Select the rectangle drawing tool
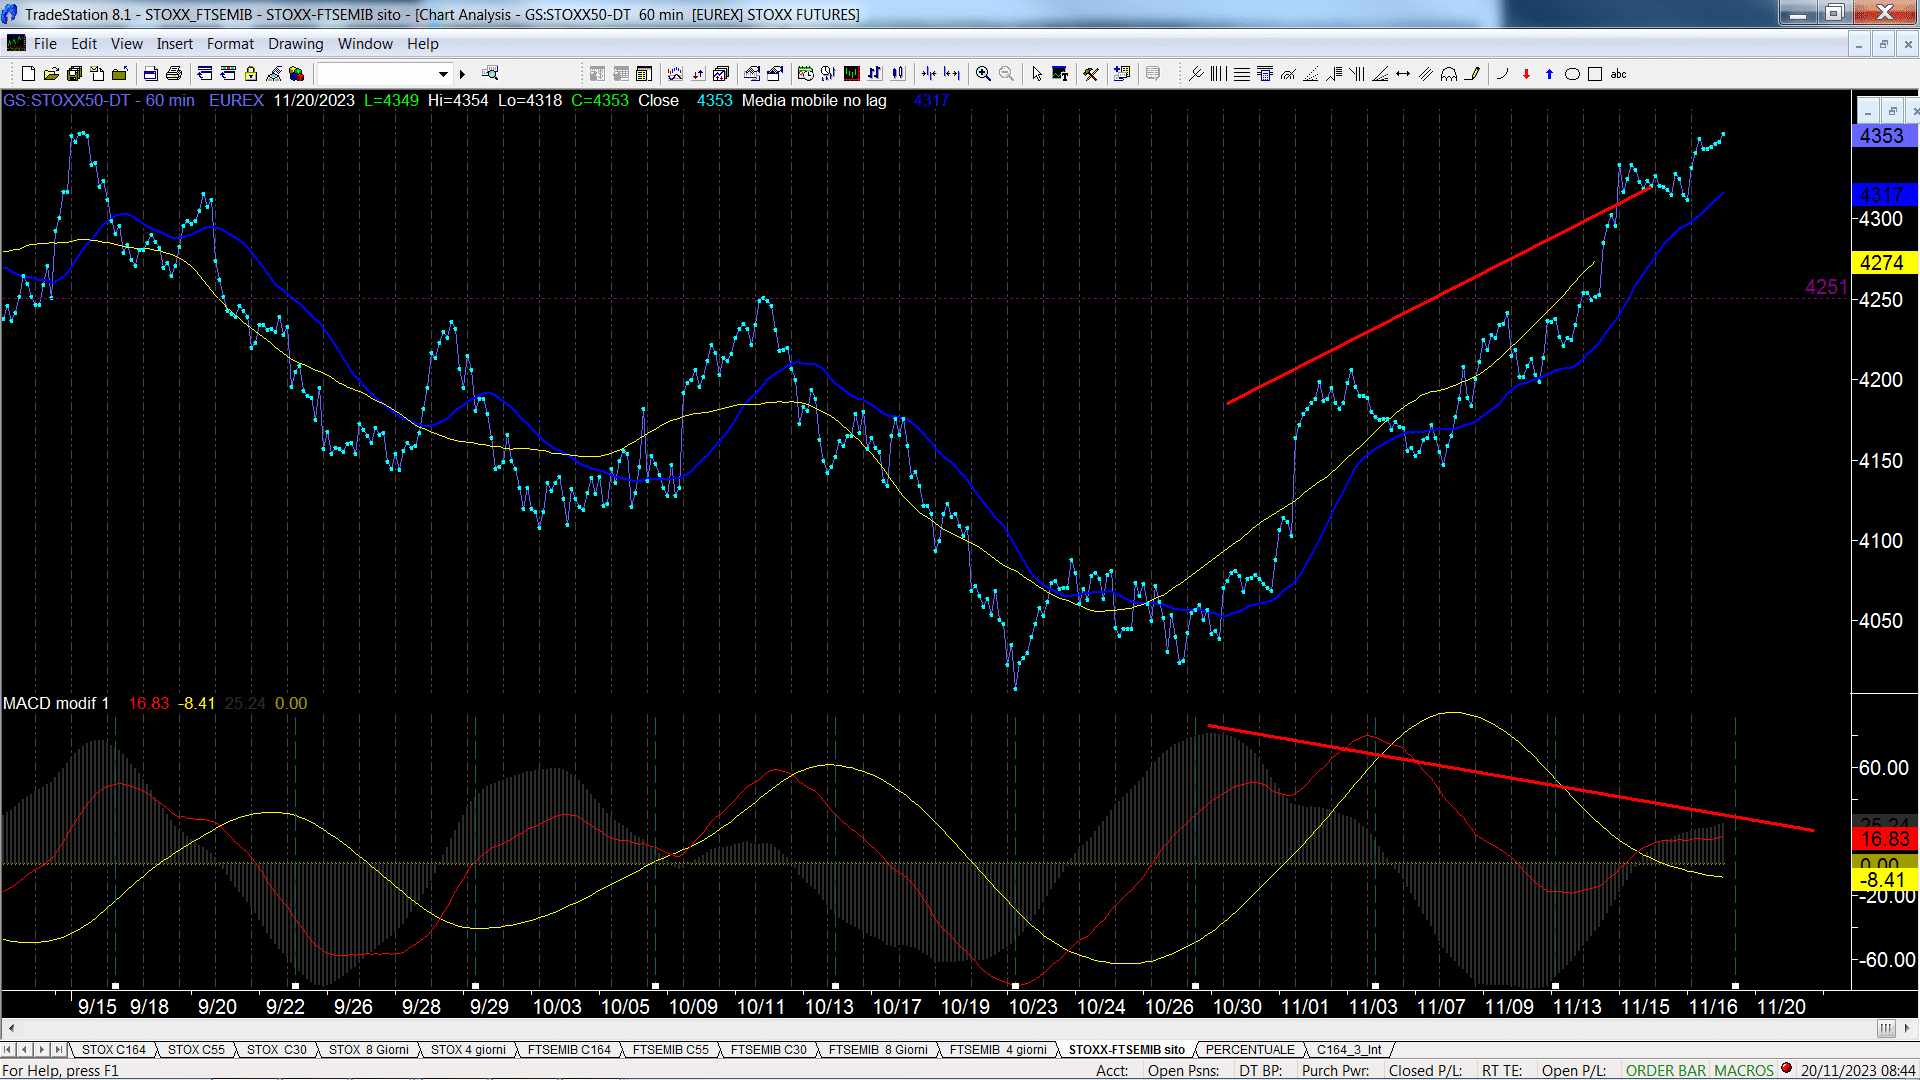1920x1080 pixels. click(1595, 74)
